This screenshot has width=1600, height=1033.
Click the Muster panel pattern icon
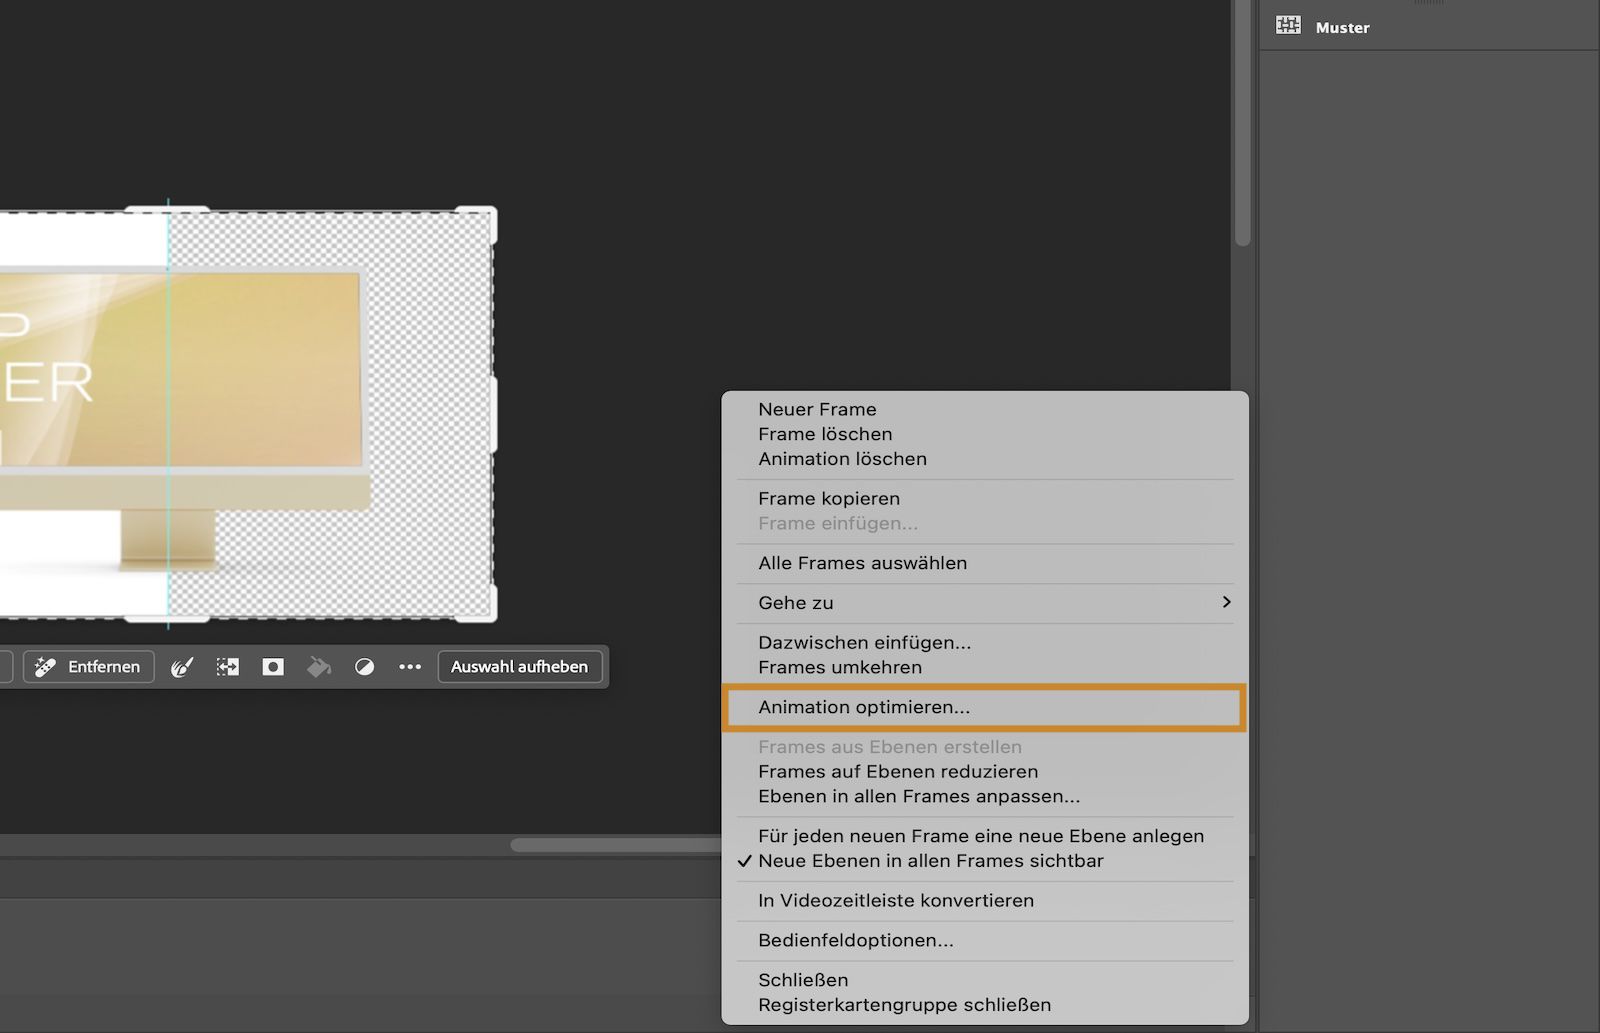coord(1289,26)
